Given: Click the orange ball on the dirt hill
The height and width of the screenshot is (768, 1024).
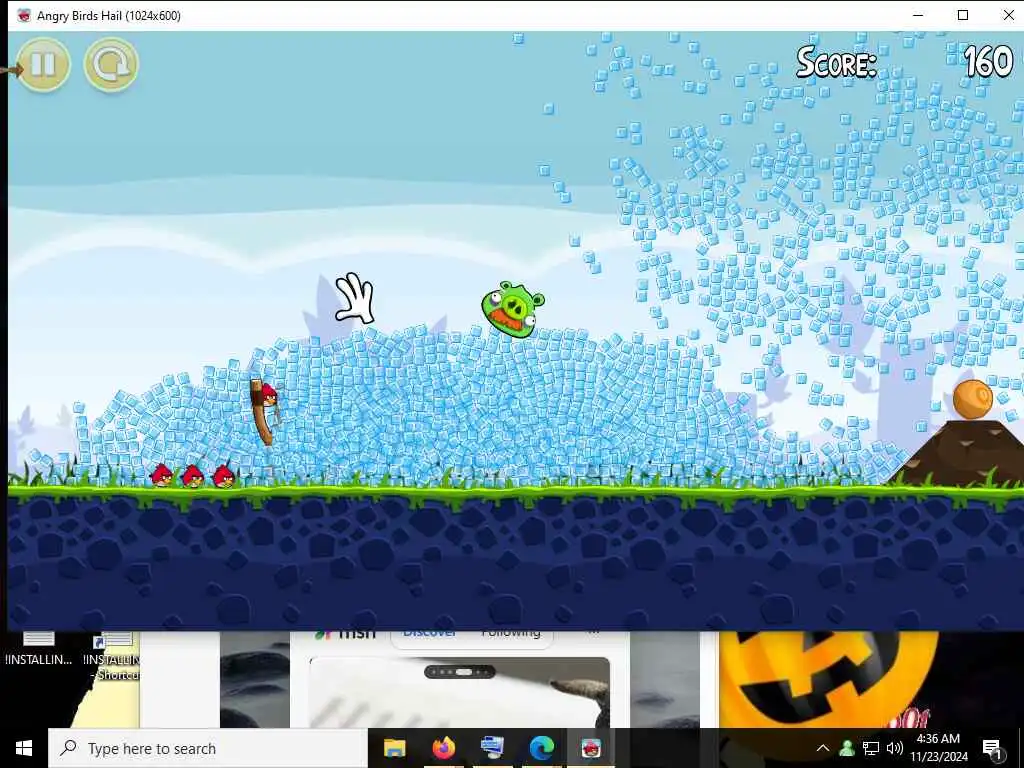Looking at the screenshot, I should (972, 399).
